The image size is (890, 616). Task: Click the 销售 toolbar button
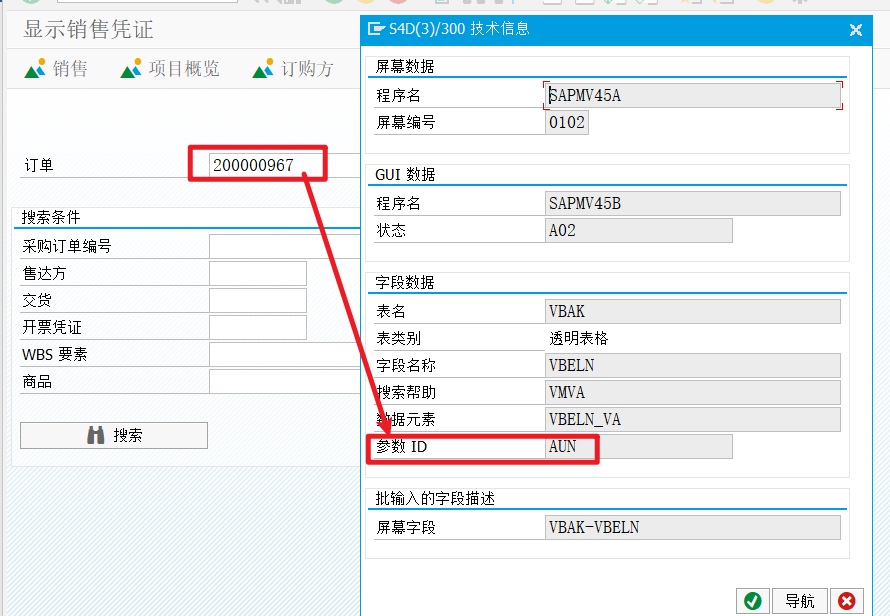pos(56,69)
